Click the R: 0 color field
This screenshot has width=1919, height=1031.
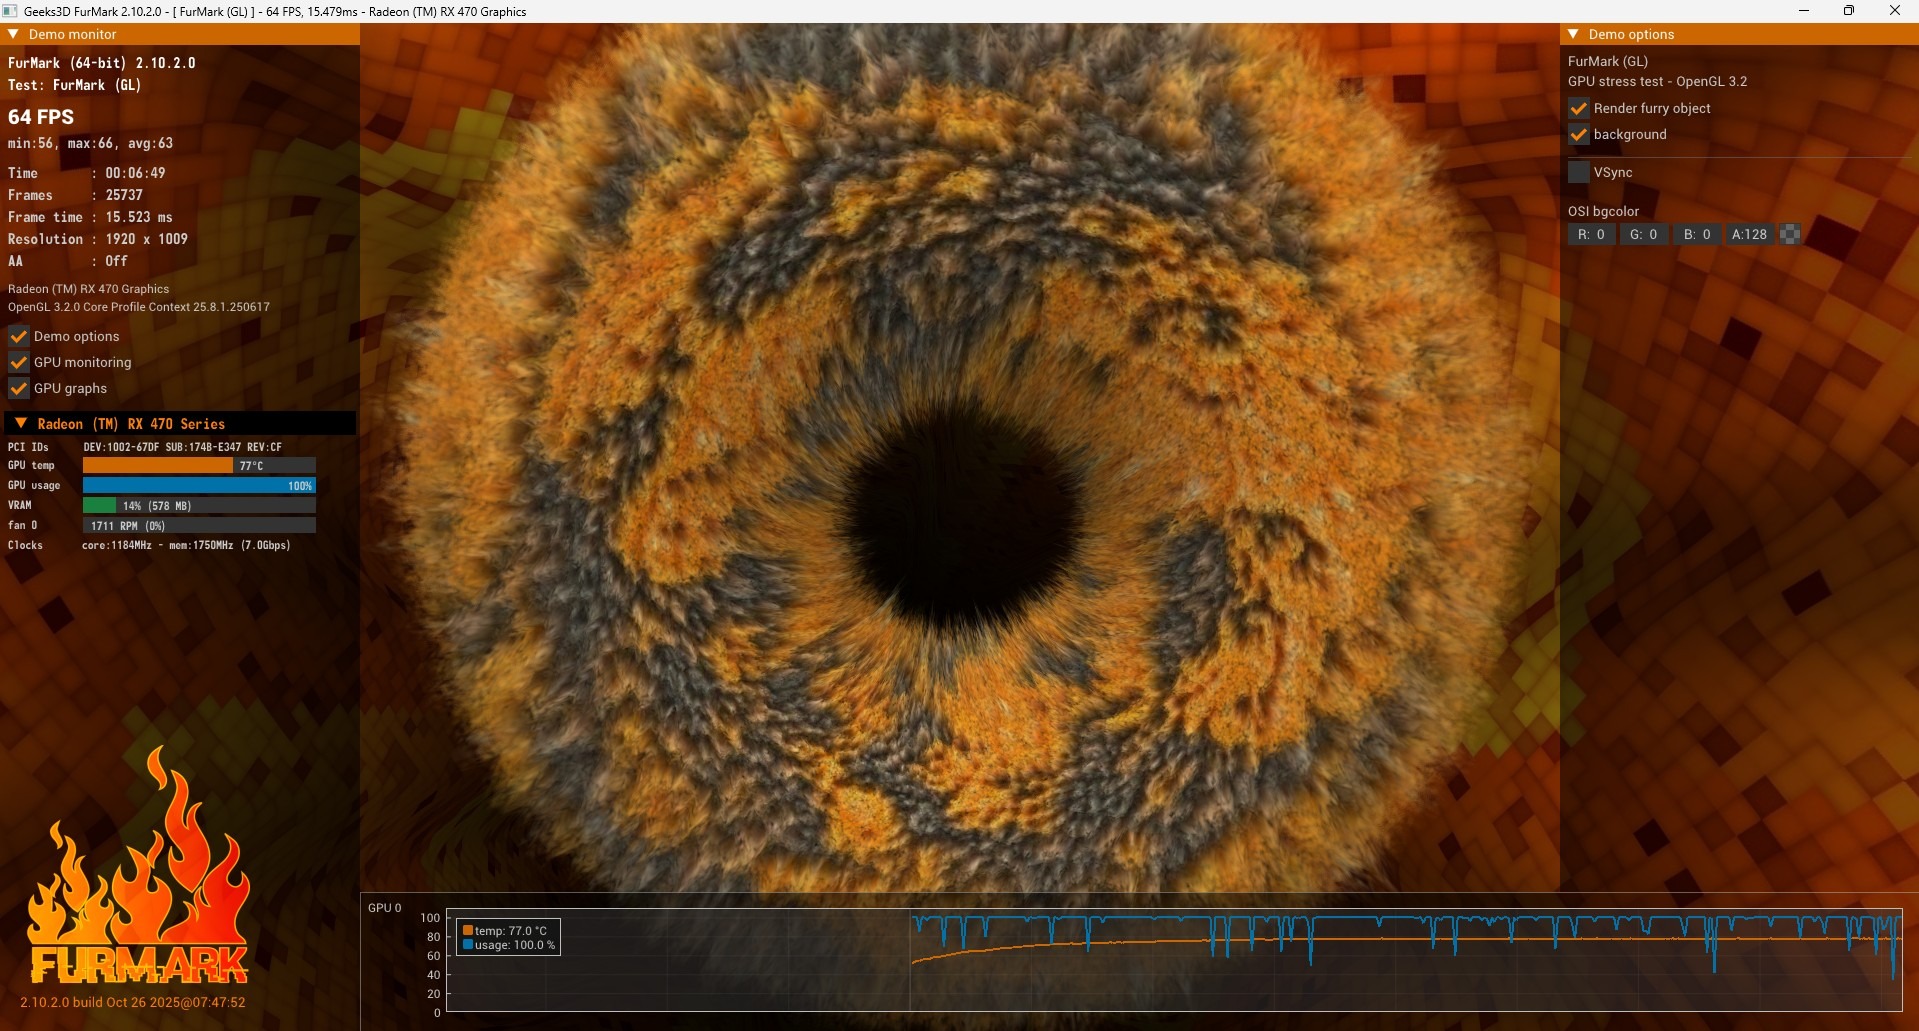1591,234
